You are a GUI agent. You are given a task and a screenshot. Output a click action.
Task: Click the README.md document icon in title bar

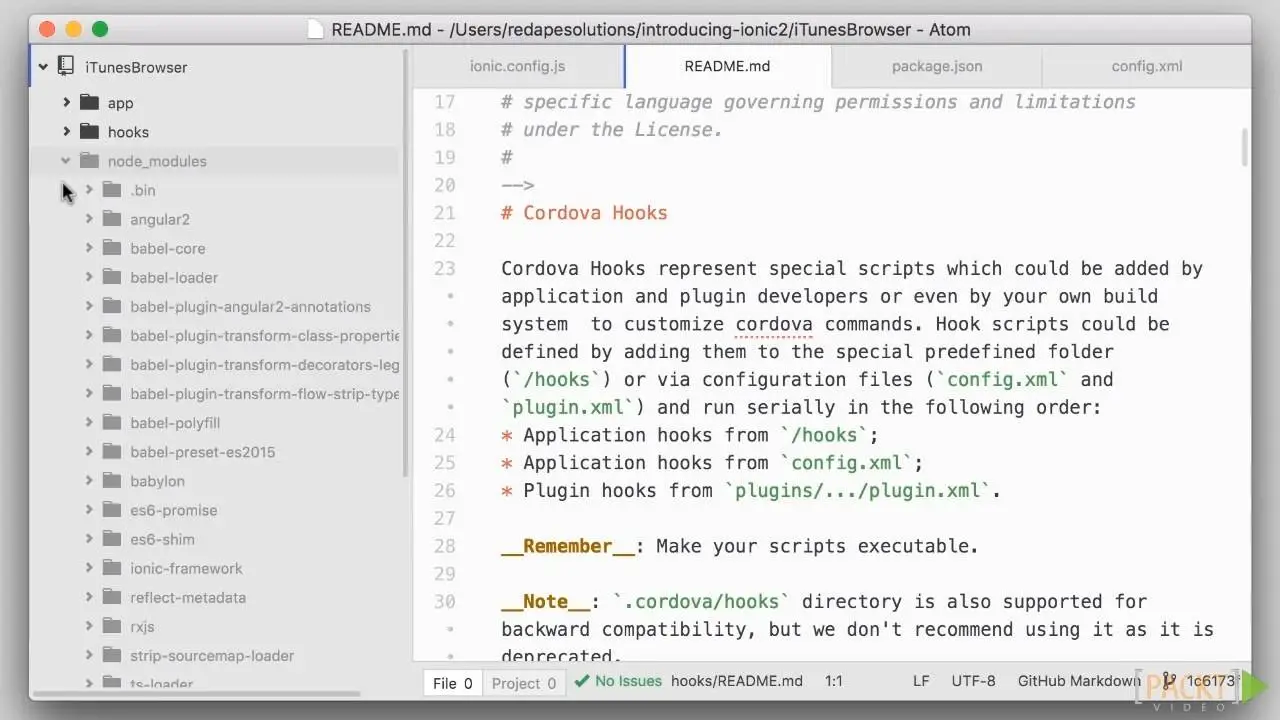pos(316,29)
